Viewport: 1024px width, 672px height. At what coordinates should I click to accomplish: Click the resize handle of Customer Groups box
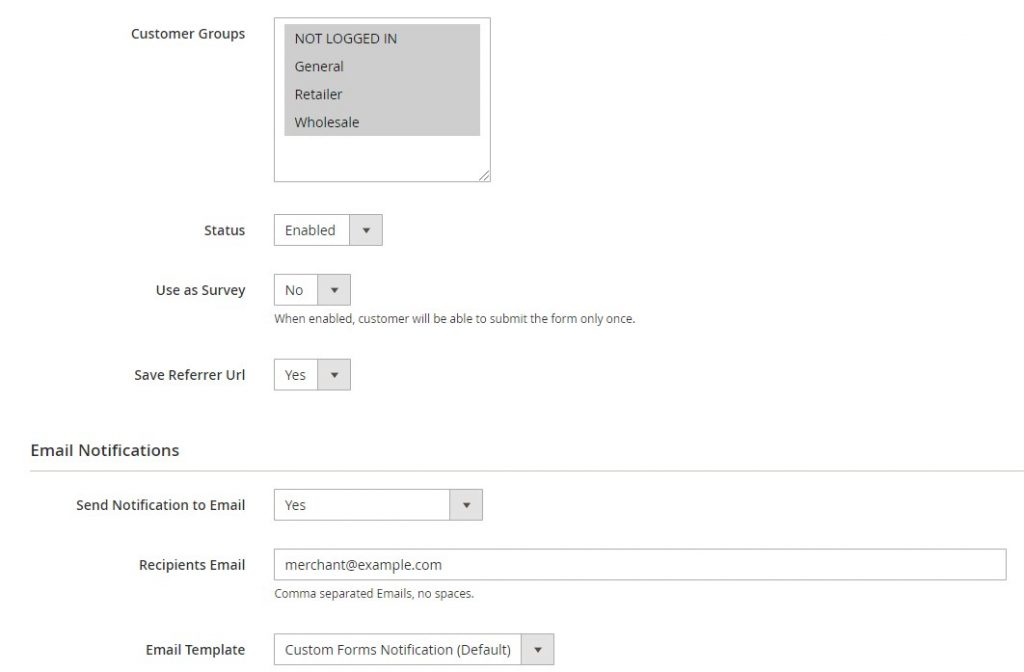tap(485, 176)
